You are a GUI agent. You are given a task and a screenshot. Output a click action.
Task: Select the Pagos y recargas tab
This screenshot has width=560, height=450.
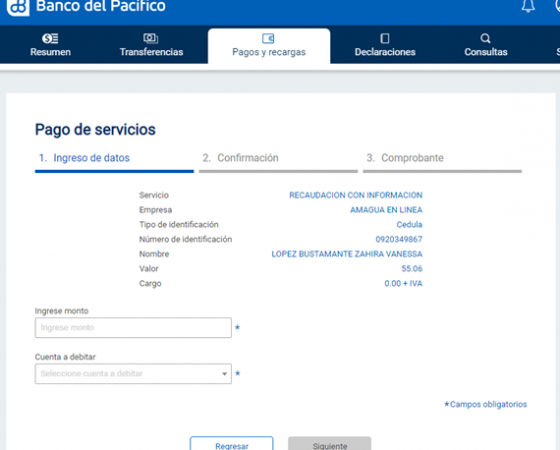click(x=269, y=46)
